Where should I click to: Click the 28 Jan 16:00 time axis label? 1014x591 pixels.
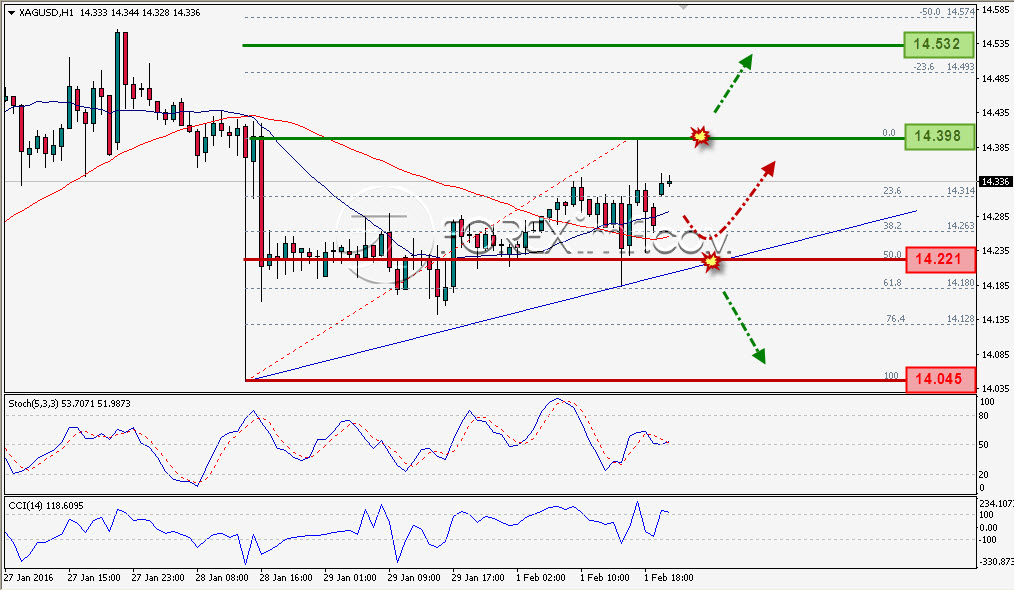pos(286,577)
